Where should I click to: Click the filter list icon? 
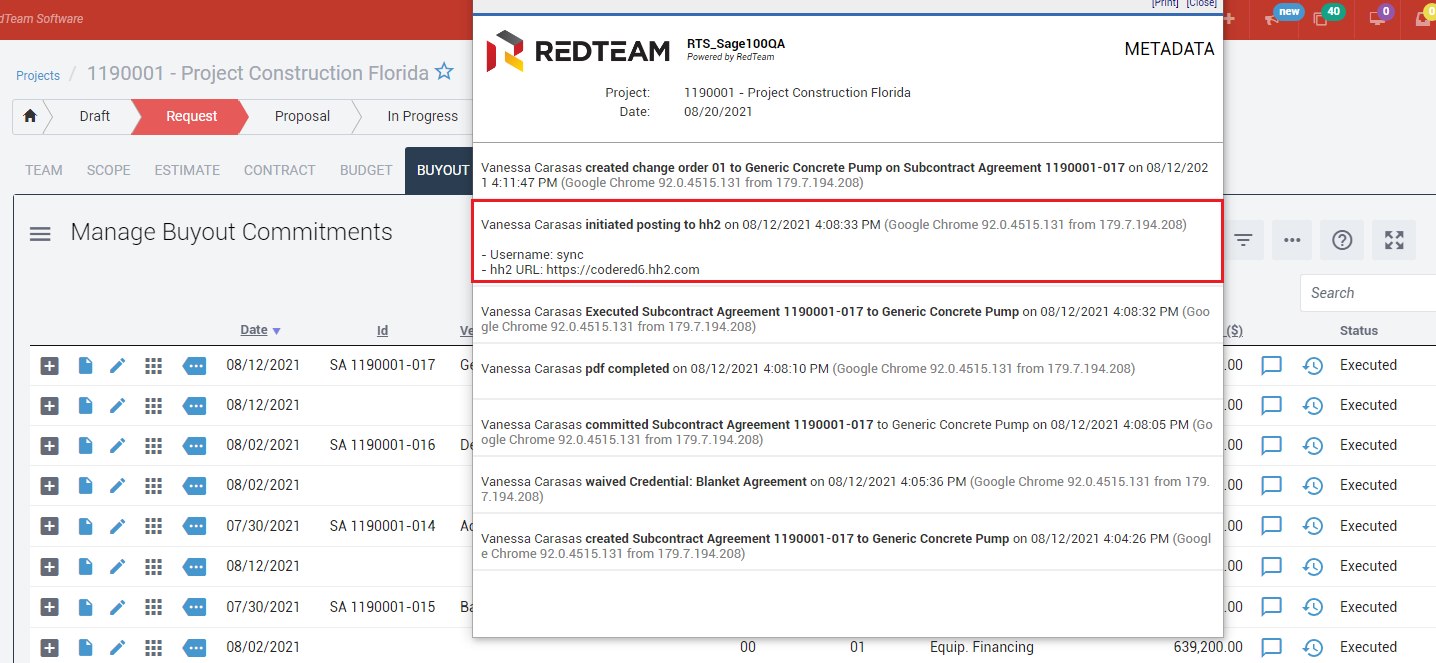coord(1243,240)
